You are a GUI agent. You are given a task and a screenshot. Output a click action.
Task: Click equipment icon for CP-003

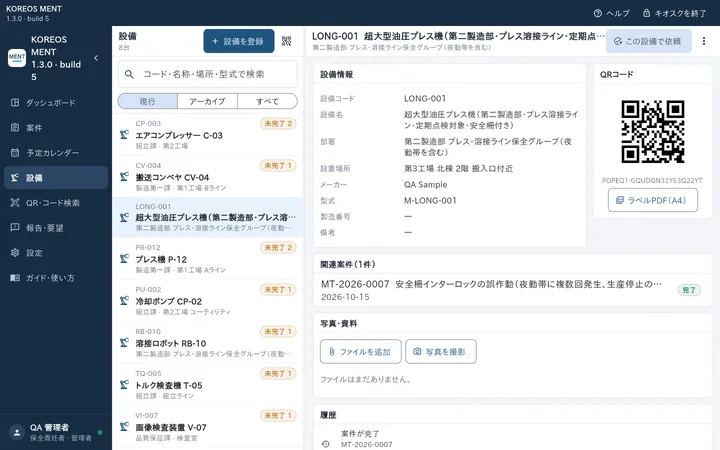pos(124,135)
